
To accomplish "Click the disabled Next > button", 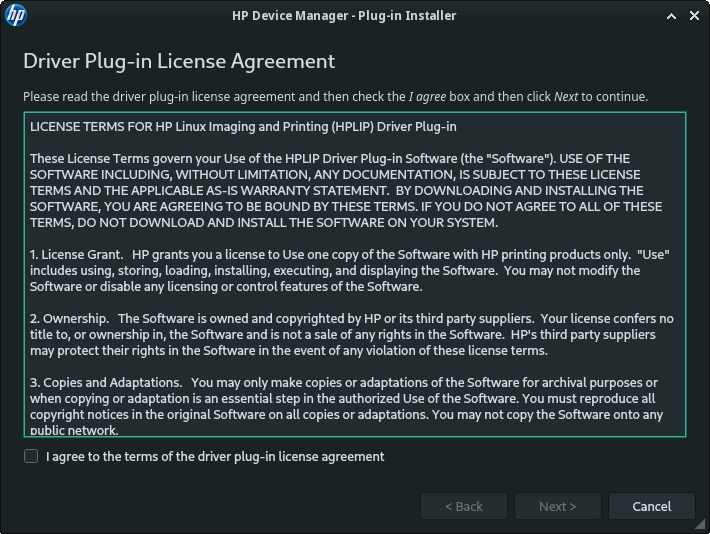I will [557, 506].
